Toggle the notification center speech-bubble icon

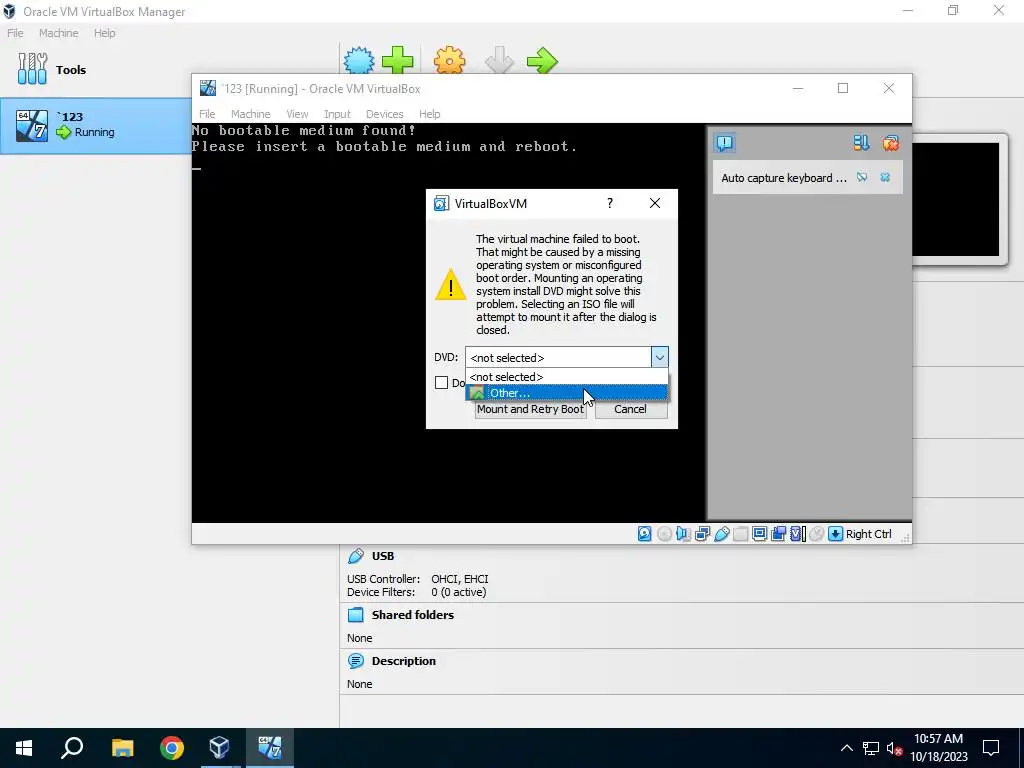click(x=724, y=143)
